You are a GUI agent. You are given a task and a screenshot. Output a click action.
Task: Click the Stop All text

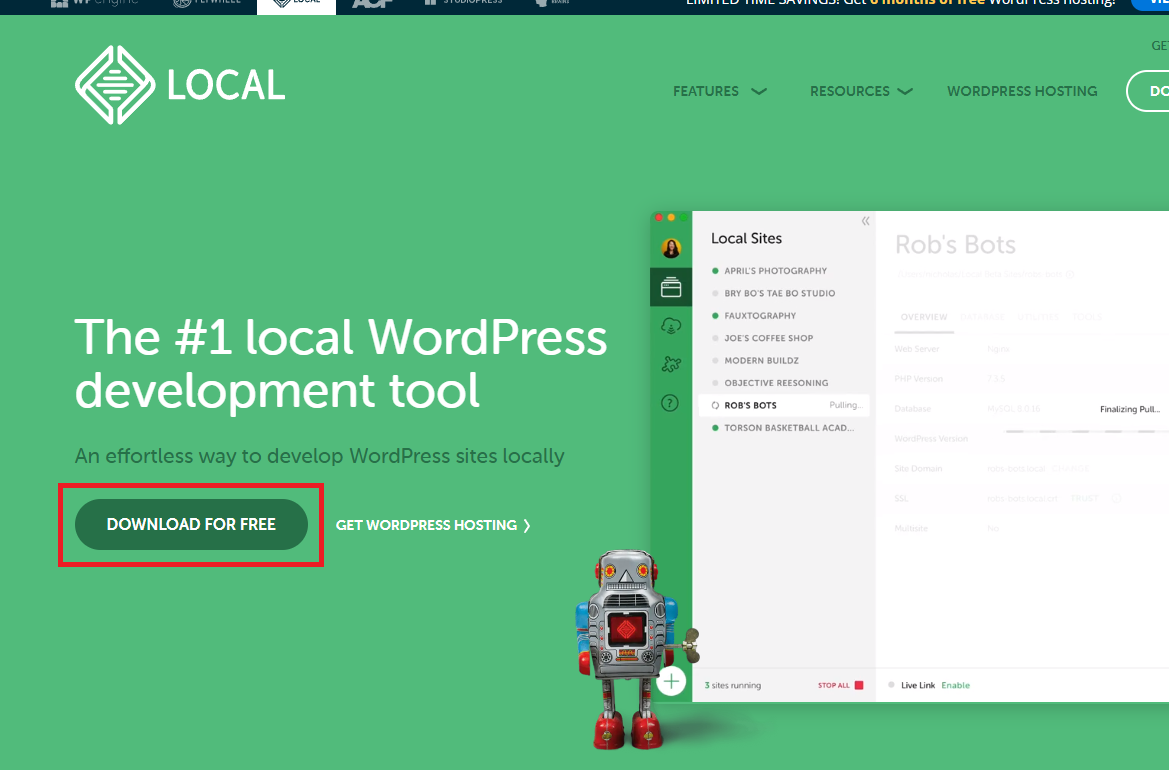833,685
